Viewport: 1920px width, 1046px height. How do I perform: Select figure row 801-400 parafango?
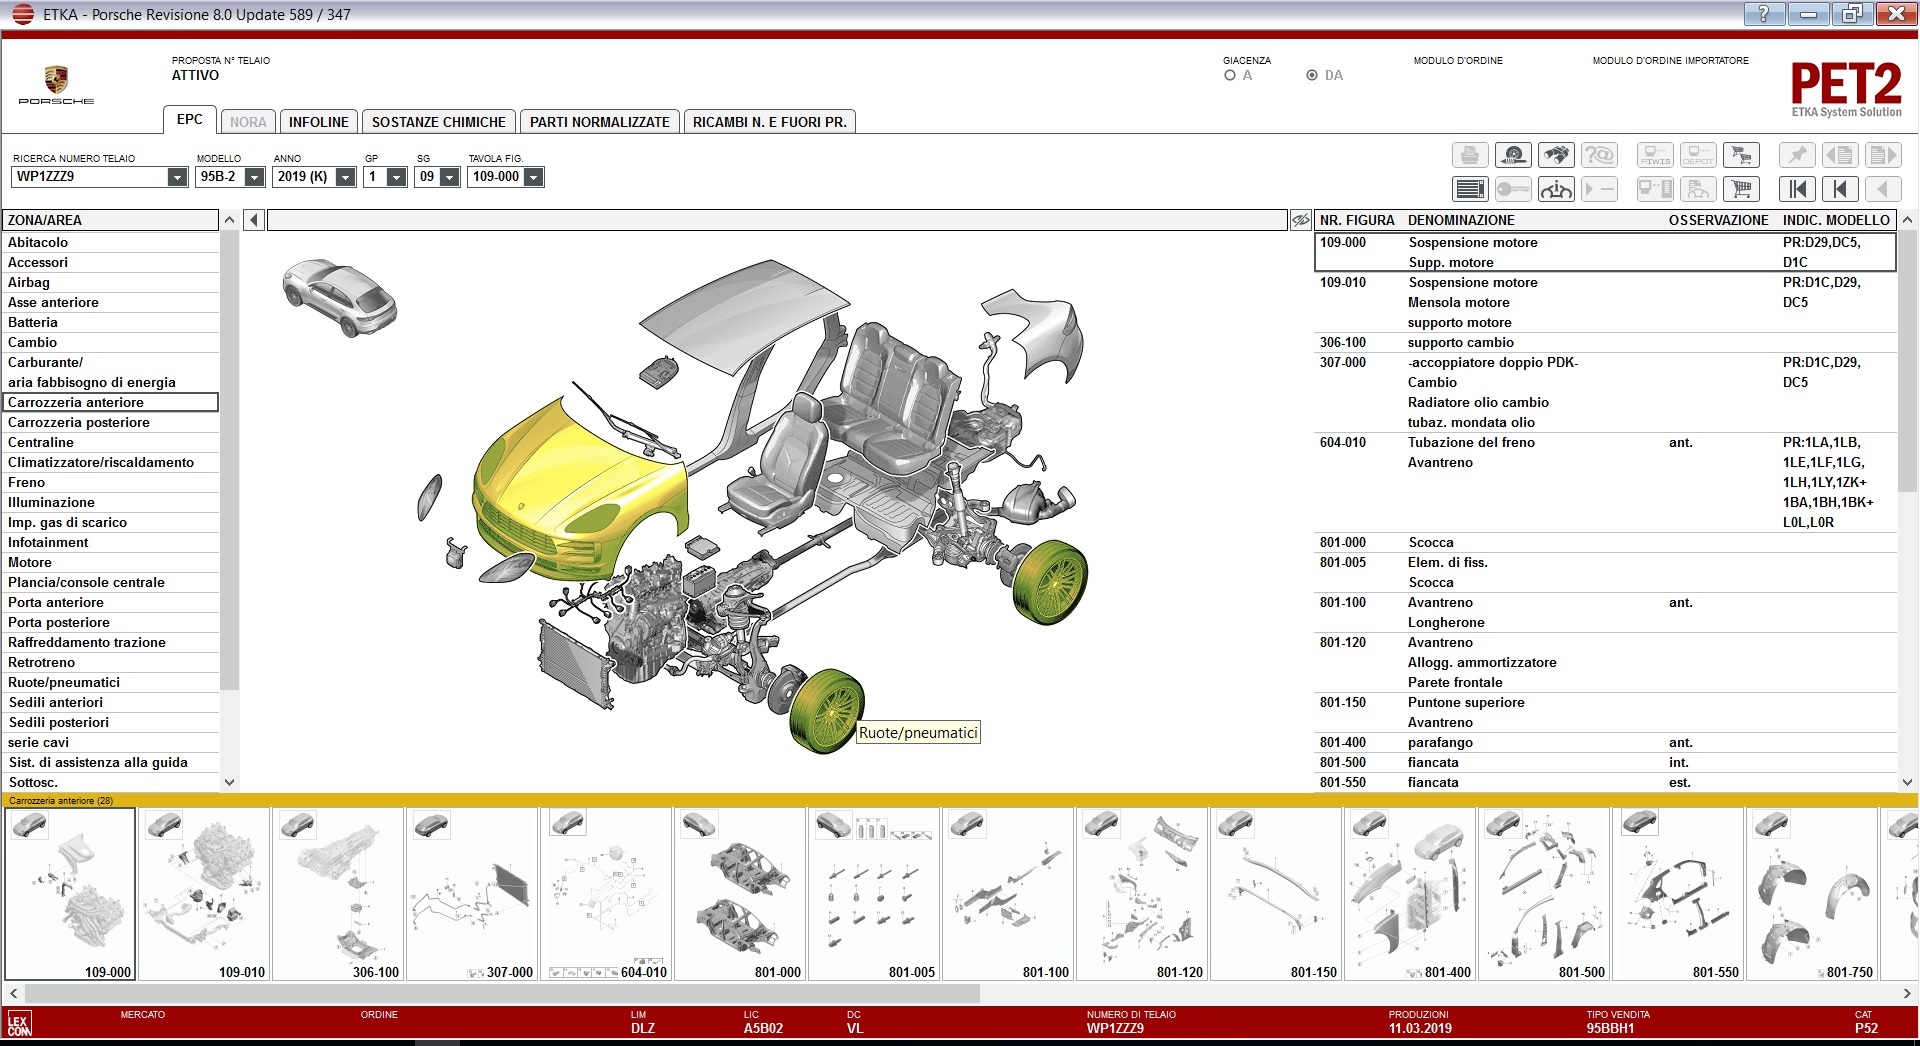(1605, 742)
